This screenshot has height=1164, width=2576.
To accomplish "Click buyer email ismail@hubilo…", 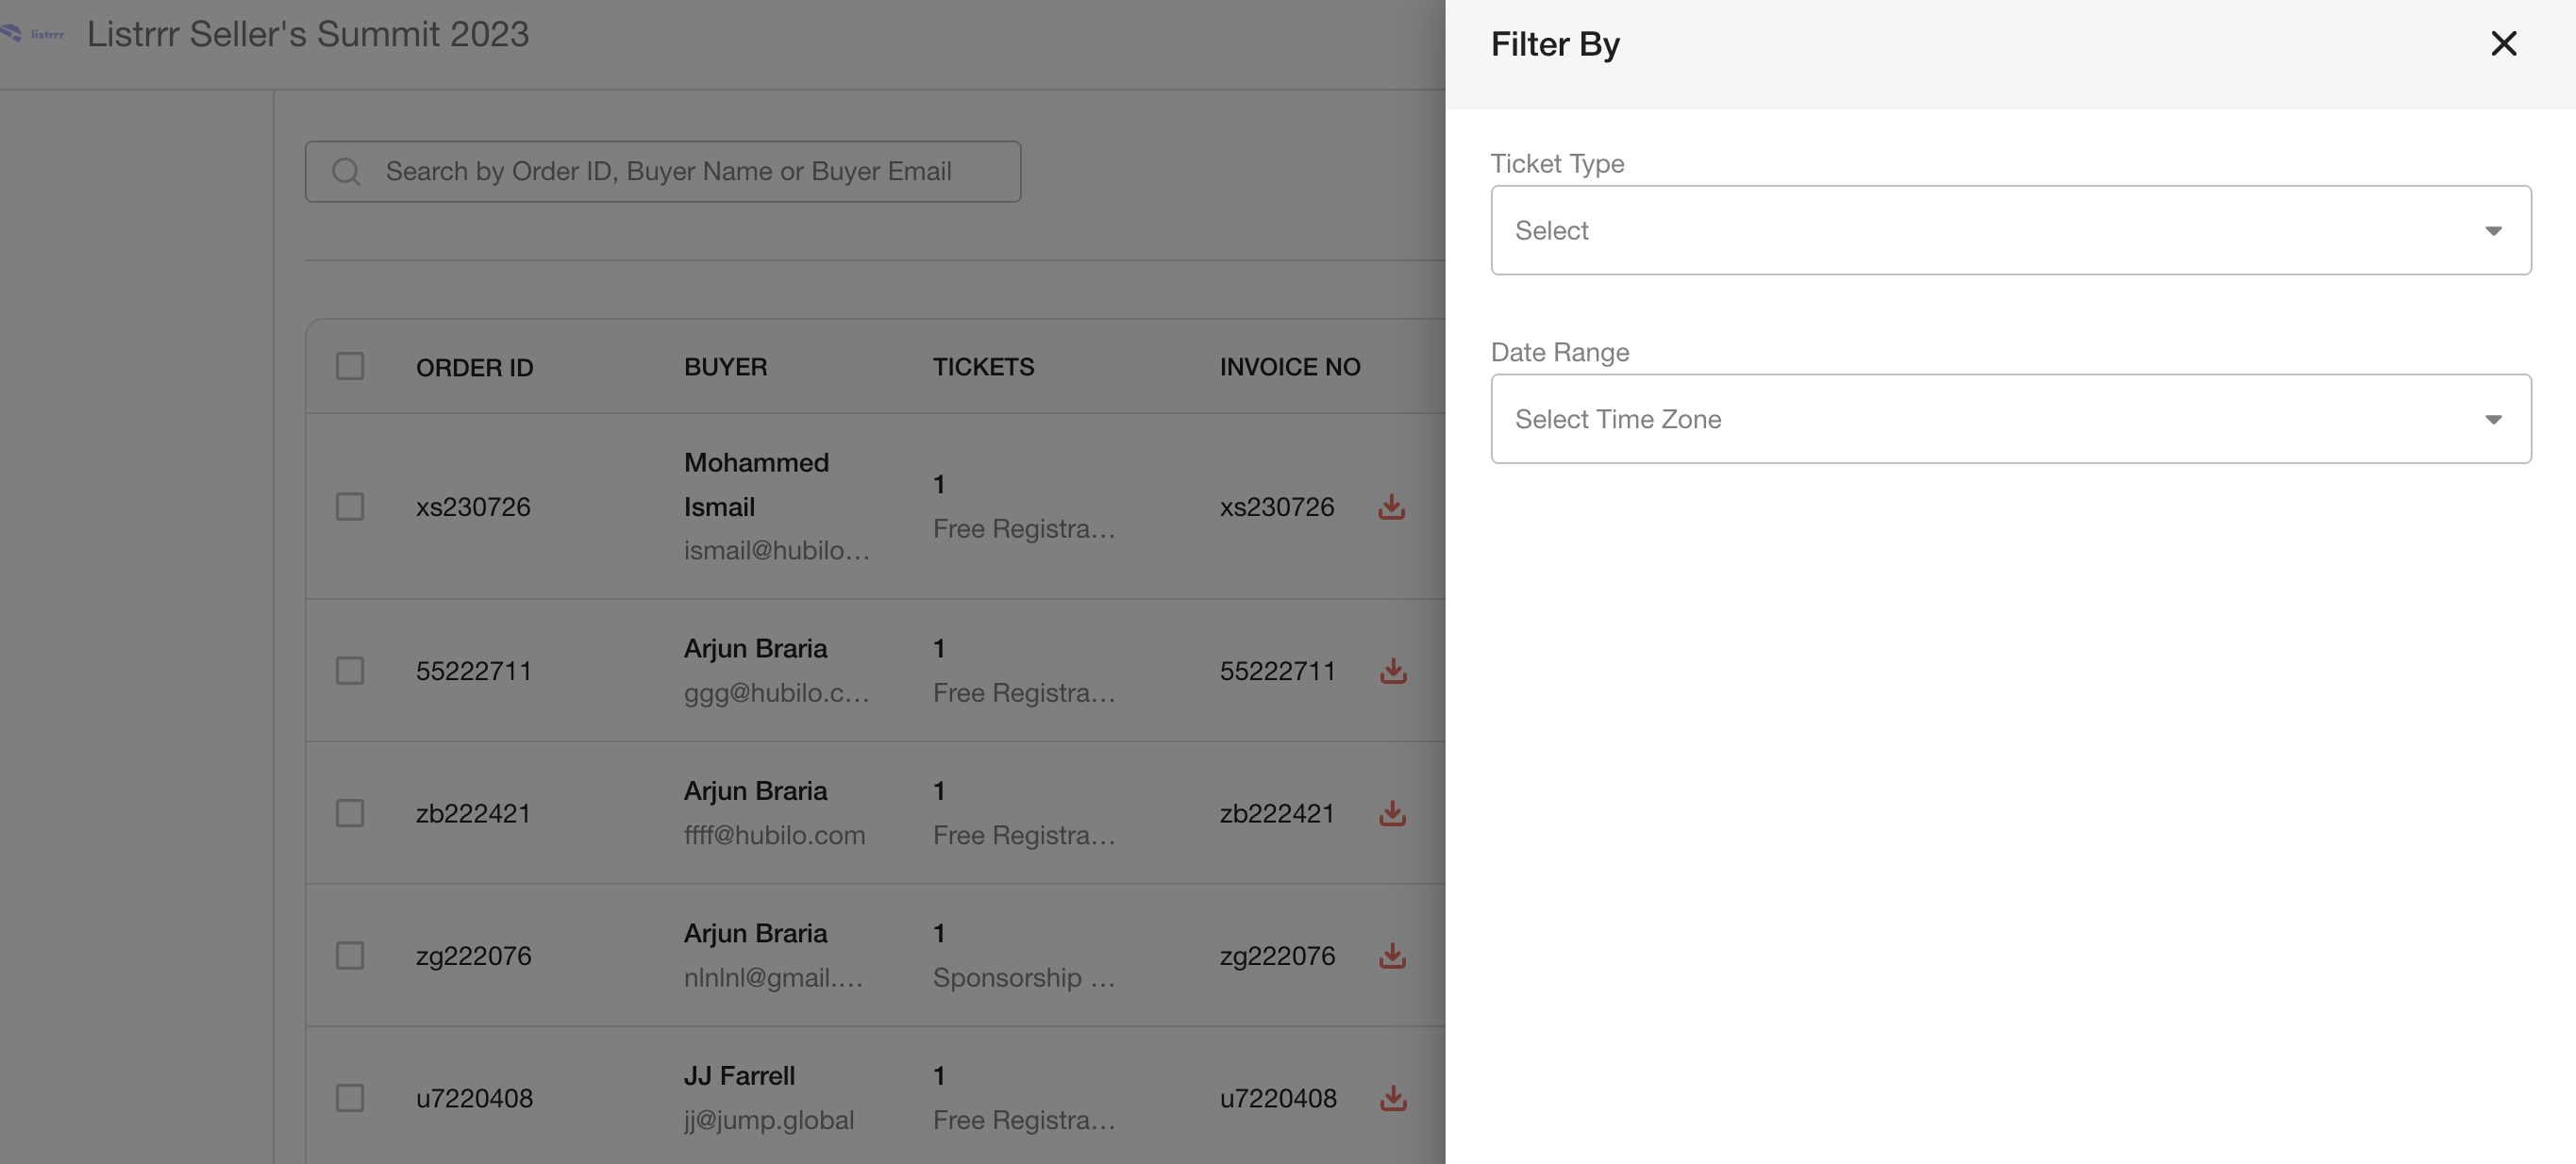I will coord(777,551).
